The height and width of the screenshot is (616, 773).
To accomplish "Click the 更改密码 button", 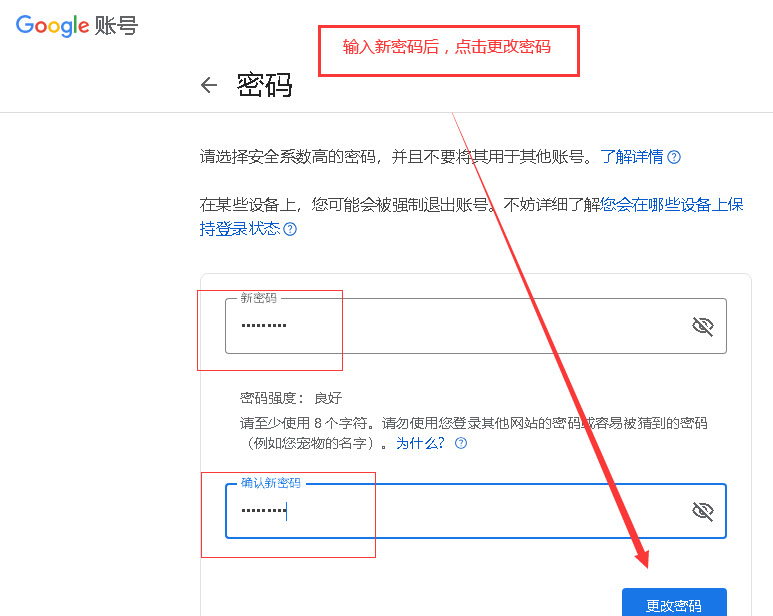I will coord(674,602).
